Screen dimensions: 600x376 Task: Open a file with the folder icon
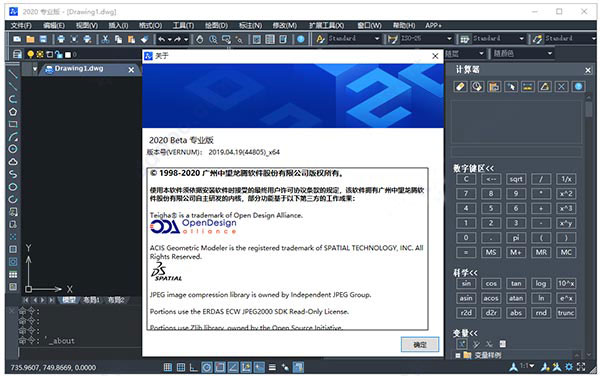(30, 39)
